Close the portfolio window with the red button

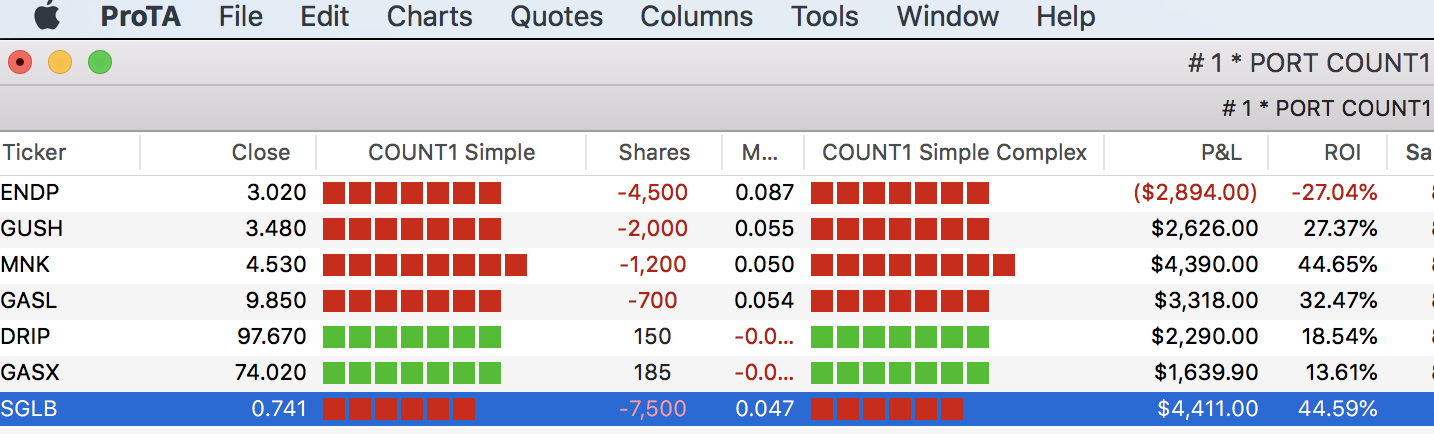[x=20, y=62]
